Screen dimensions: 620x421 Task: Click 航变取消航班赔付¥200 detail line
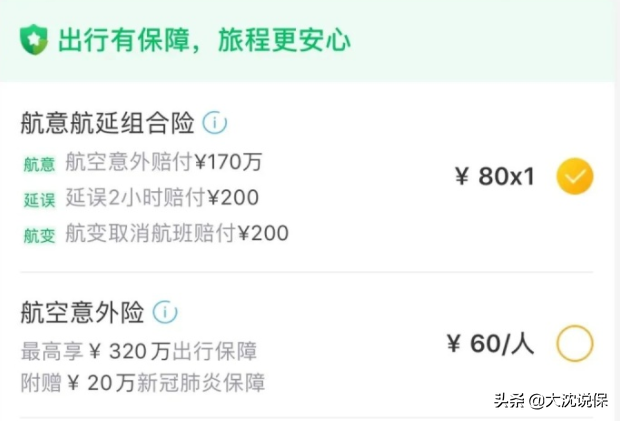[177, 233]
